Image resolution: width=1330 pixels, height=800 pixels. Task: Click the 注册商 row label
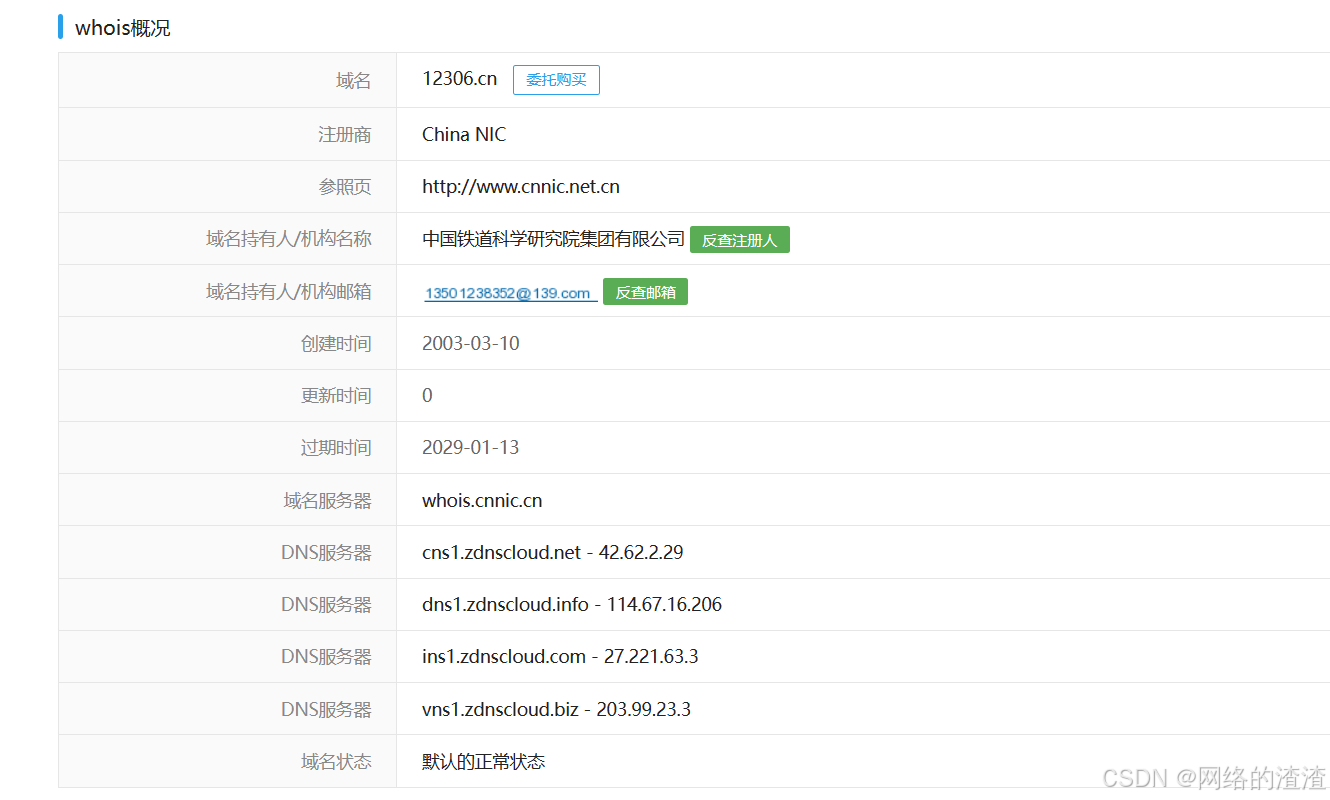click(x=345, y=135)
